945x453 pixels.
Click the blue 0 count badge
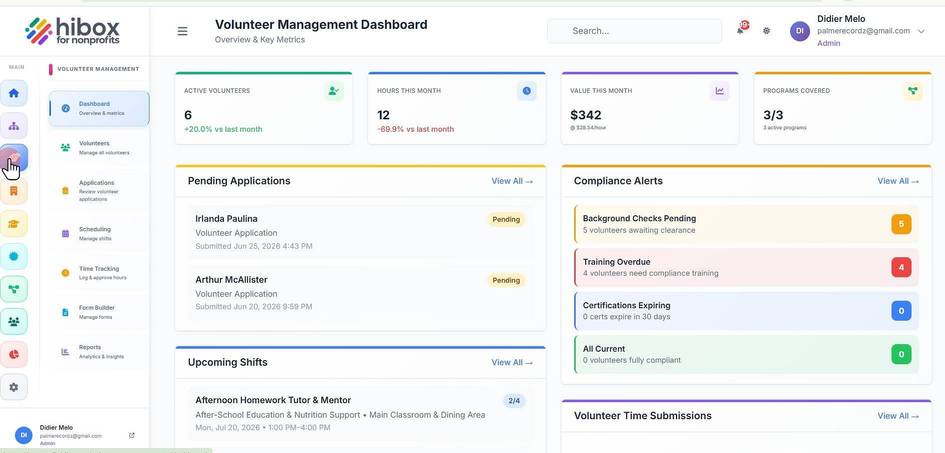(x=901, y=311)
